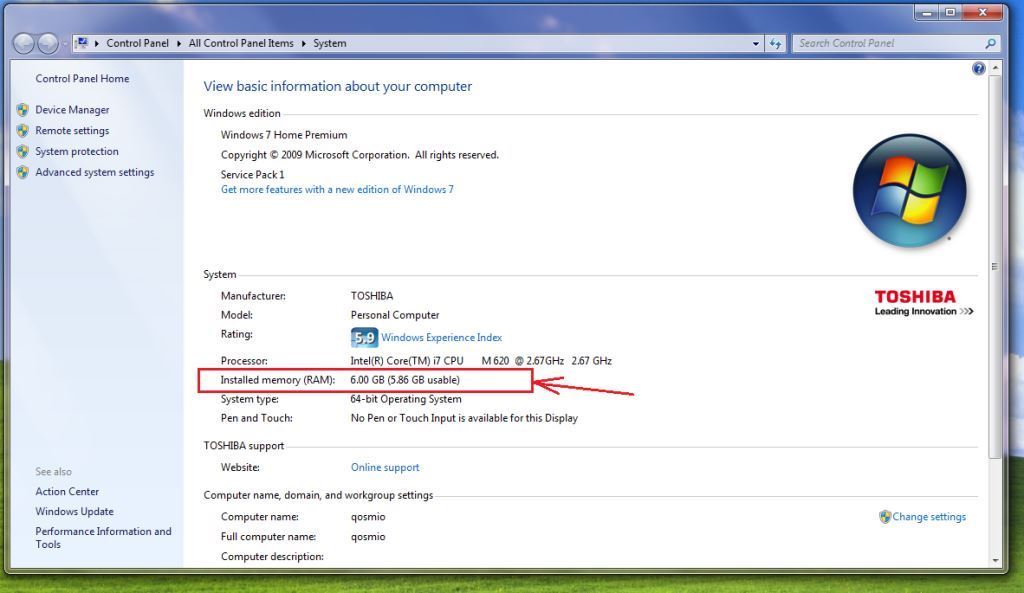Click the search magnifier icon
The image size is (1024, 593).
coord(991,43)
